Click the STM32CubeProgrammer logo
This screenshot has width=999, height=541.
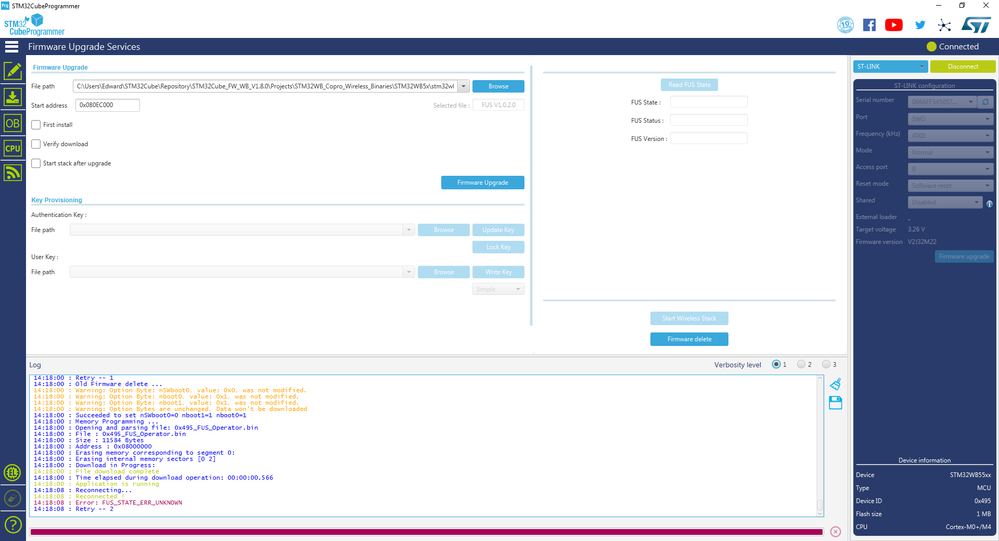[34, 25]
